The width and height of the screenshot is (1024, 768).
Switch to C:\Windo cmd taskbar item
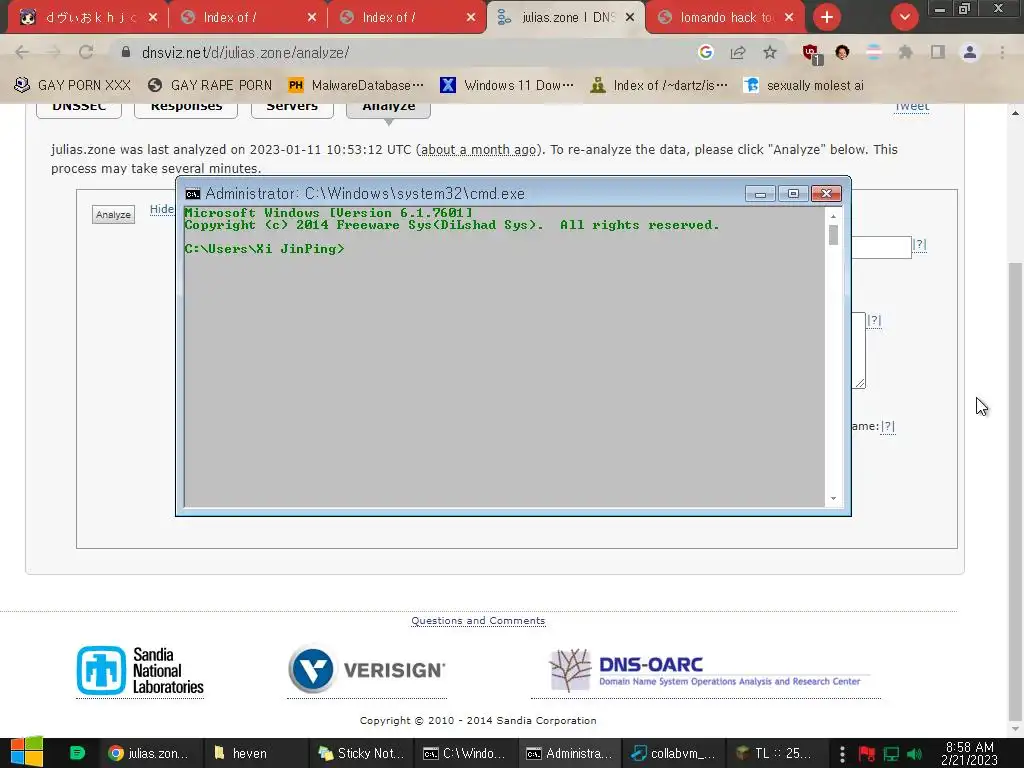point(464,753)
